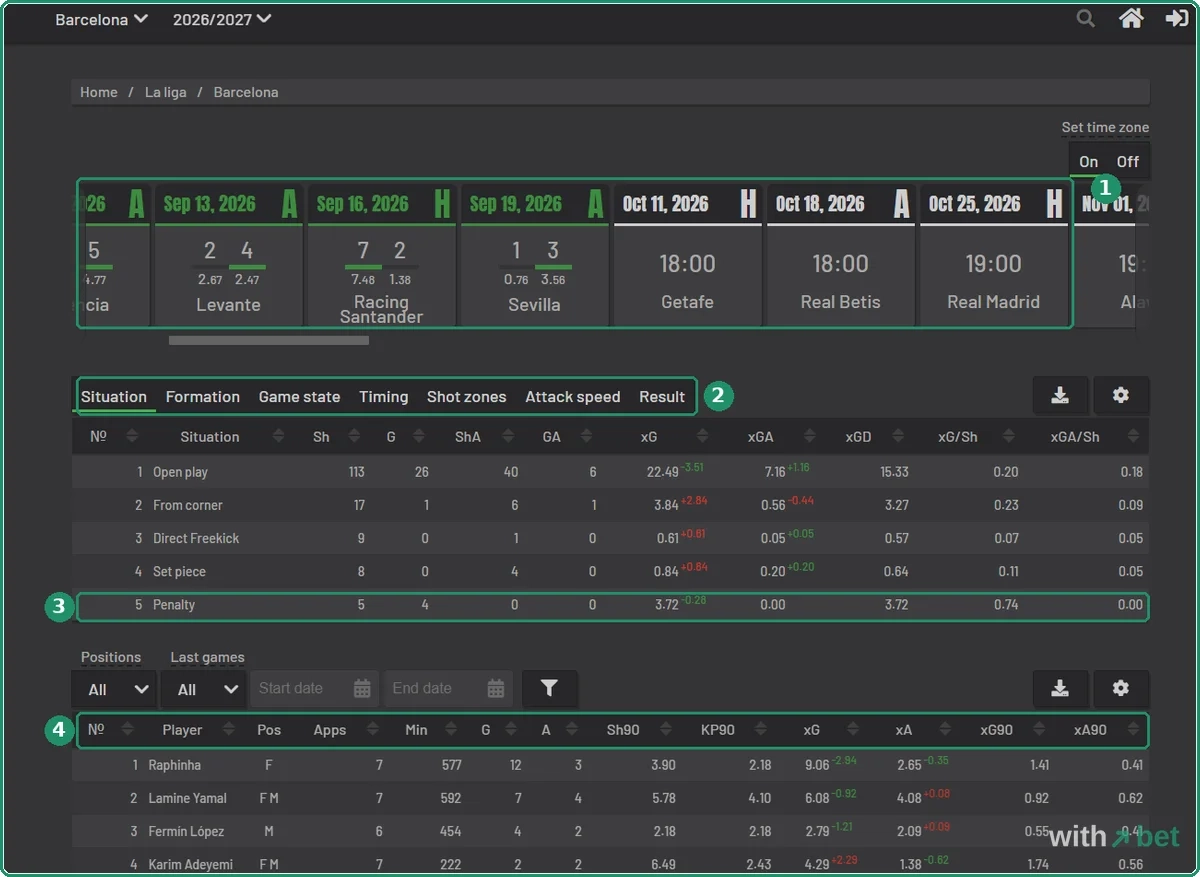This screenshot has width=1200, height=877.
Task: Expand the Last games All dropdown
Action: click(x=206, y=689)
